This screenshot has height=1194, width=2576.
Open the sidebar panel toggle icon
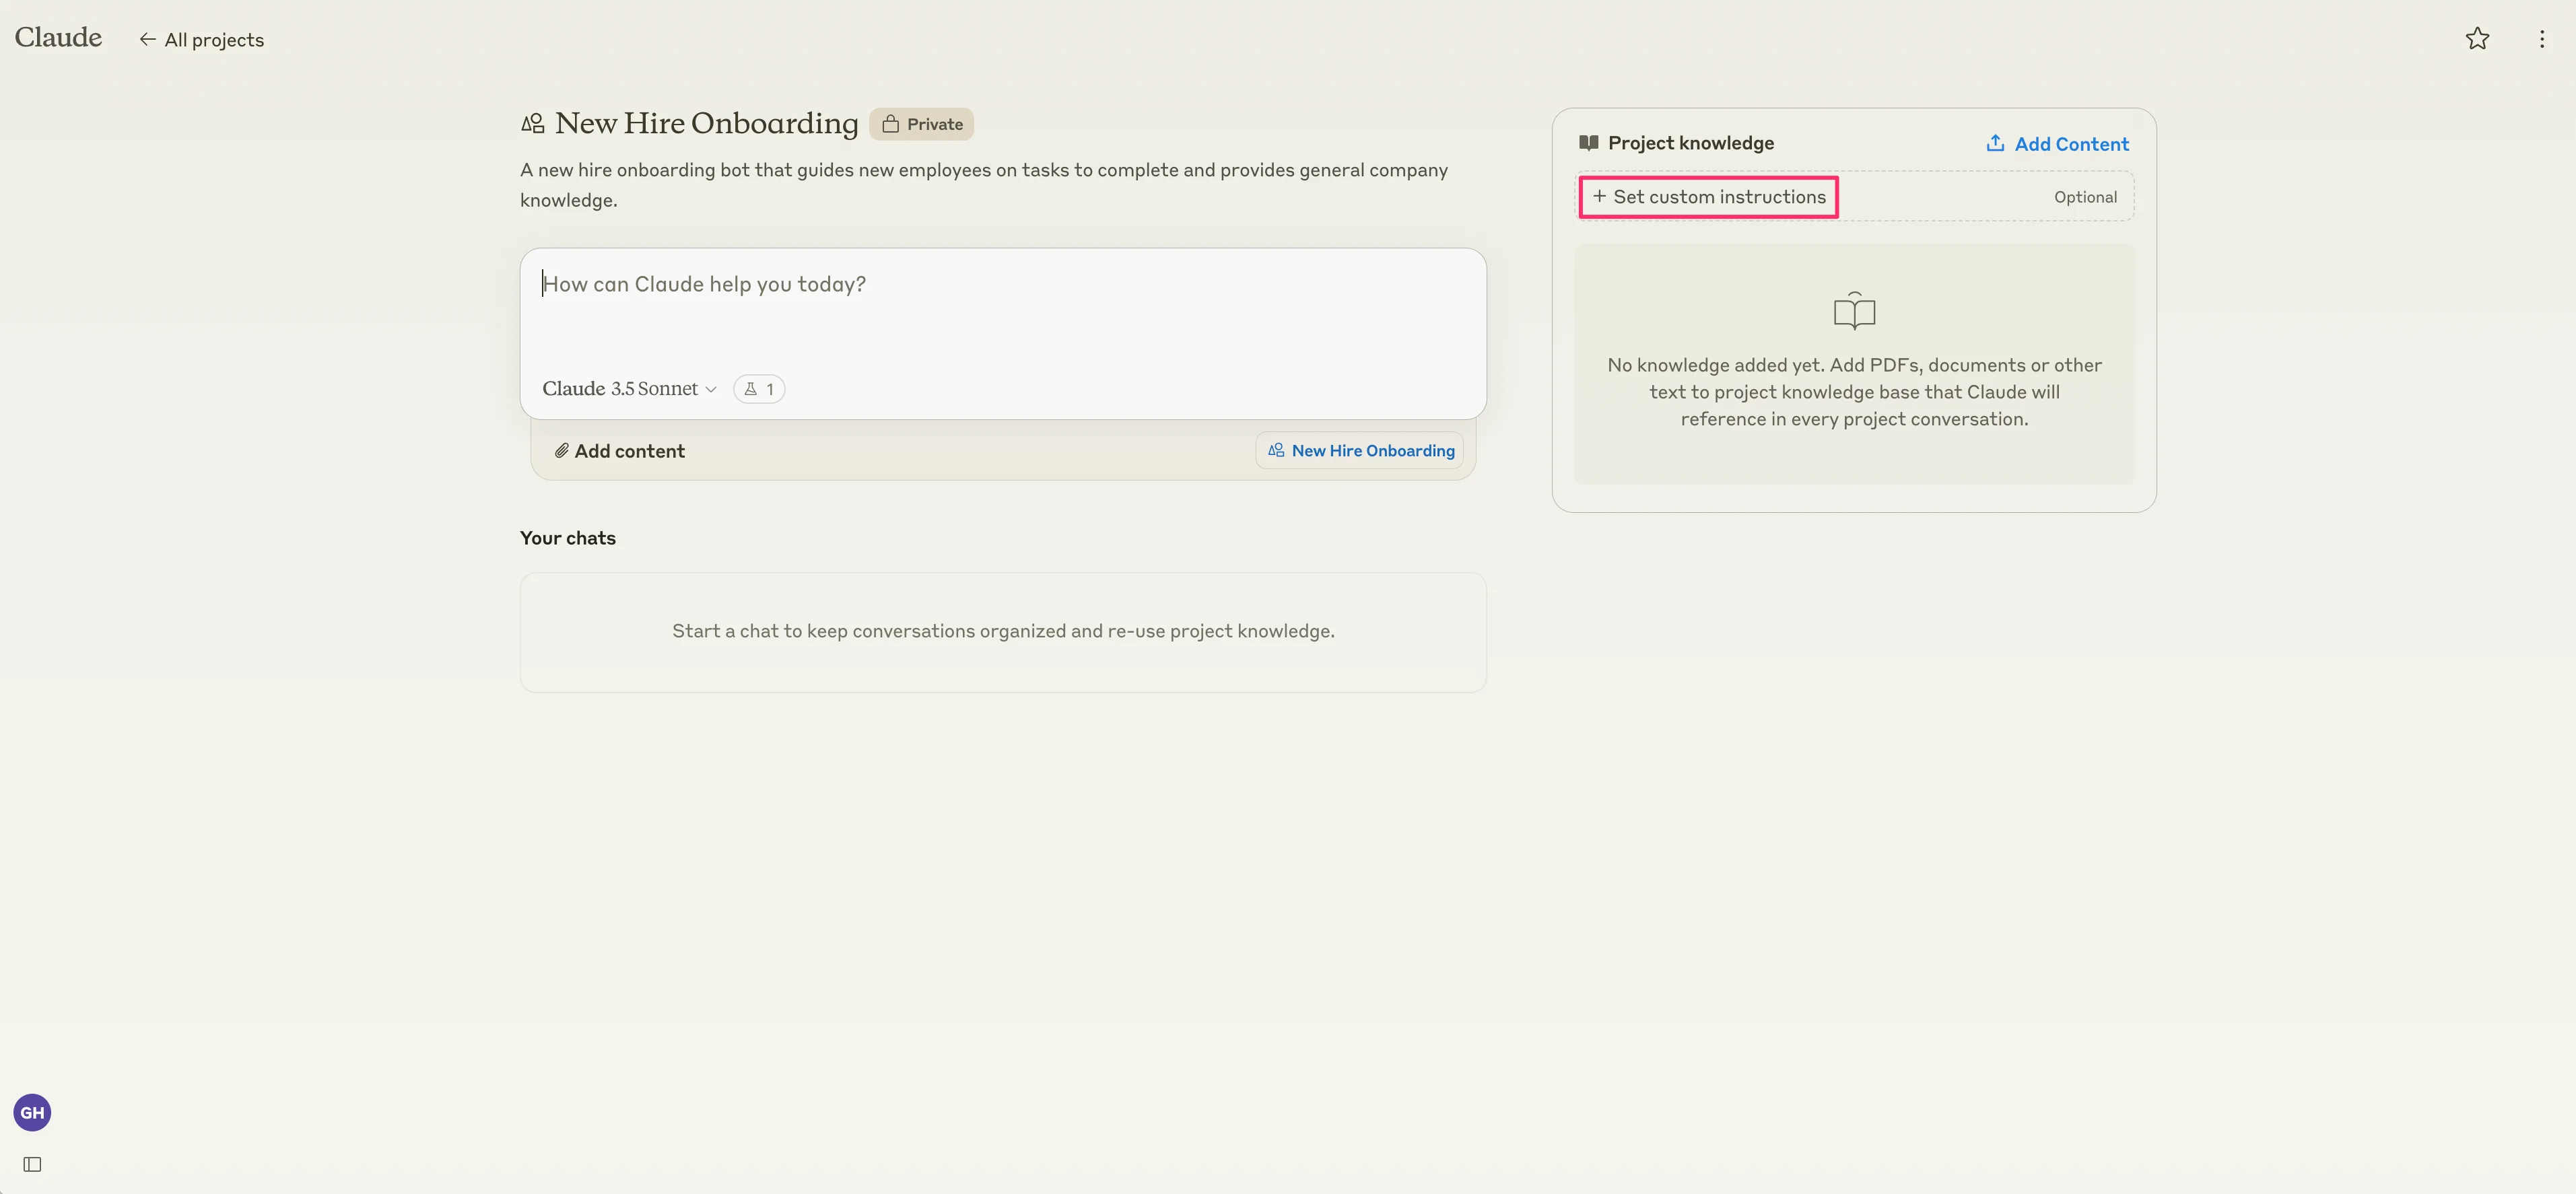tap(32, 1164)
